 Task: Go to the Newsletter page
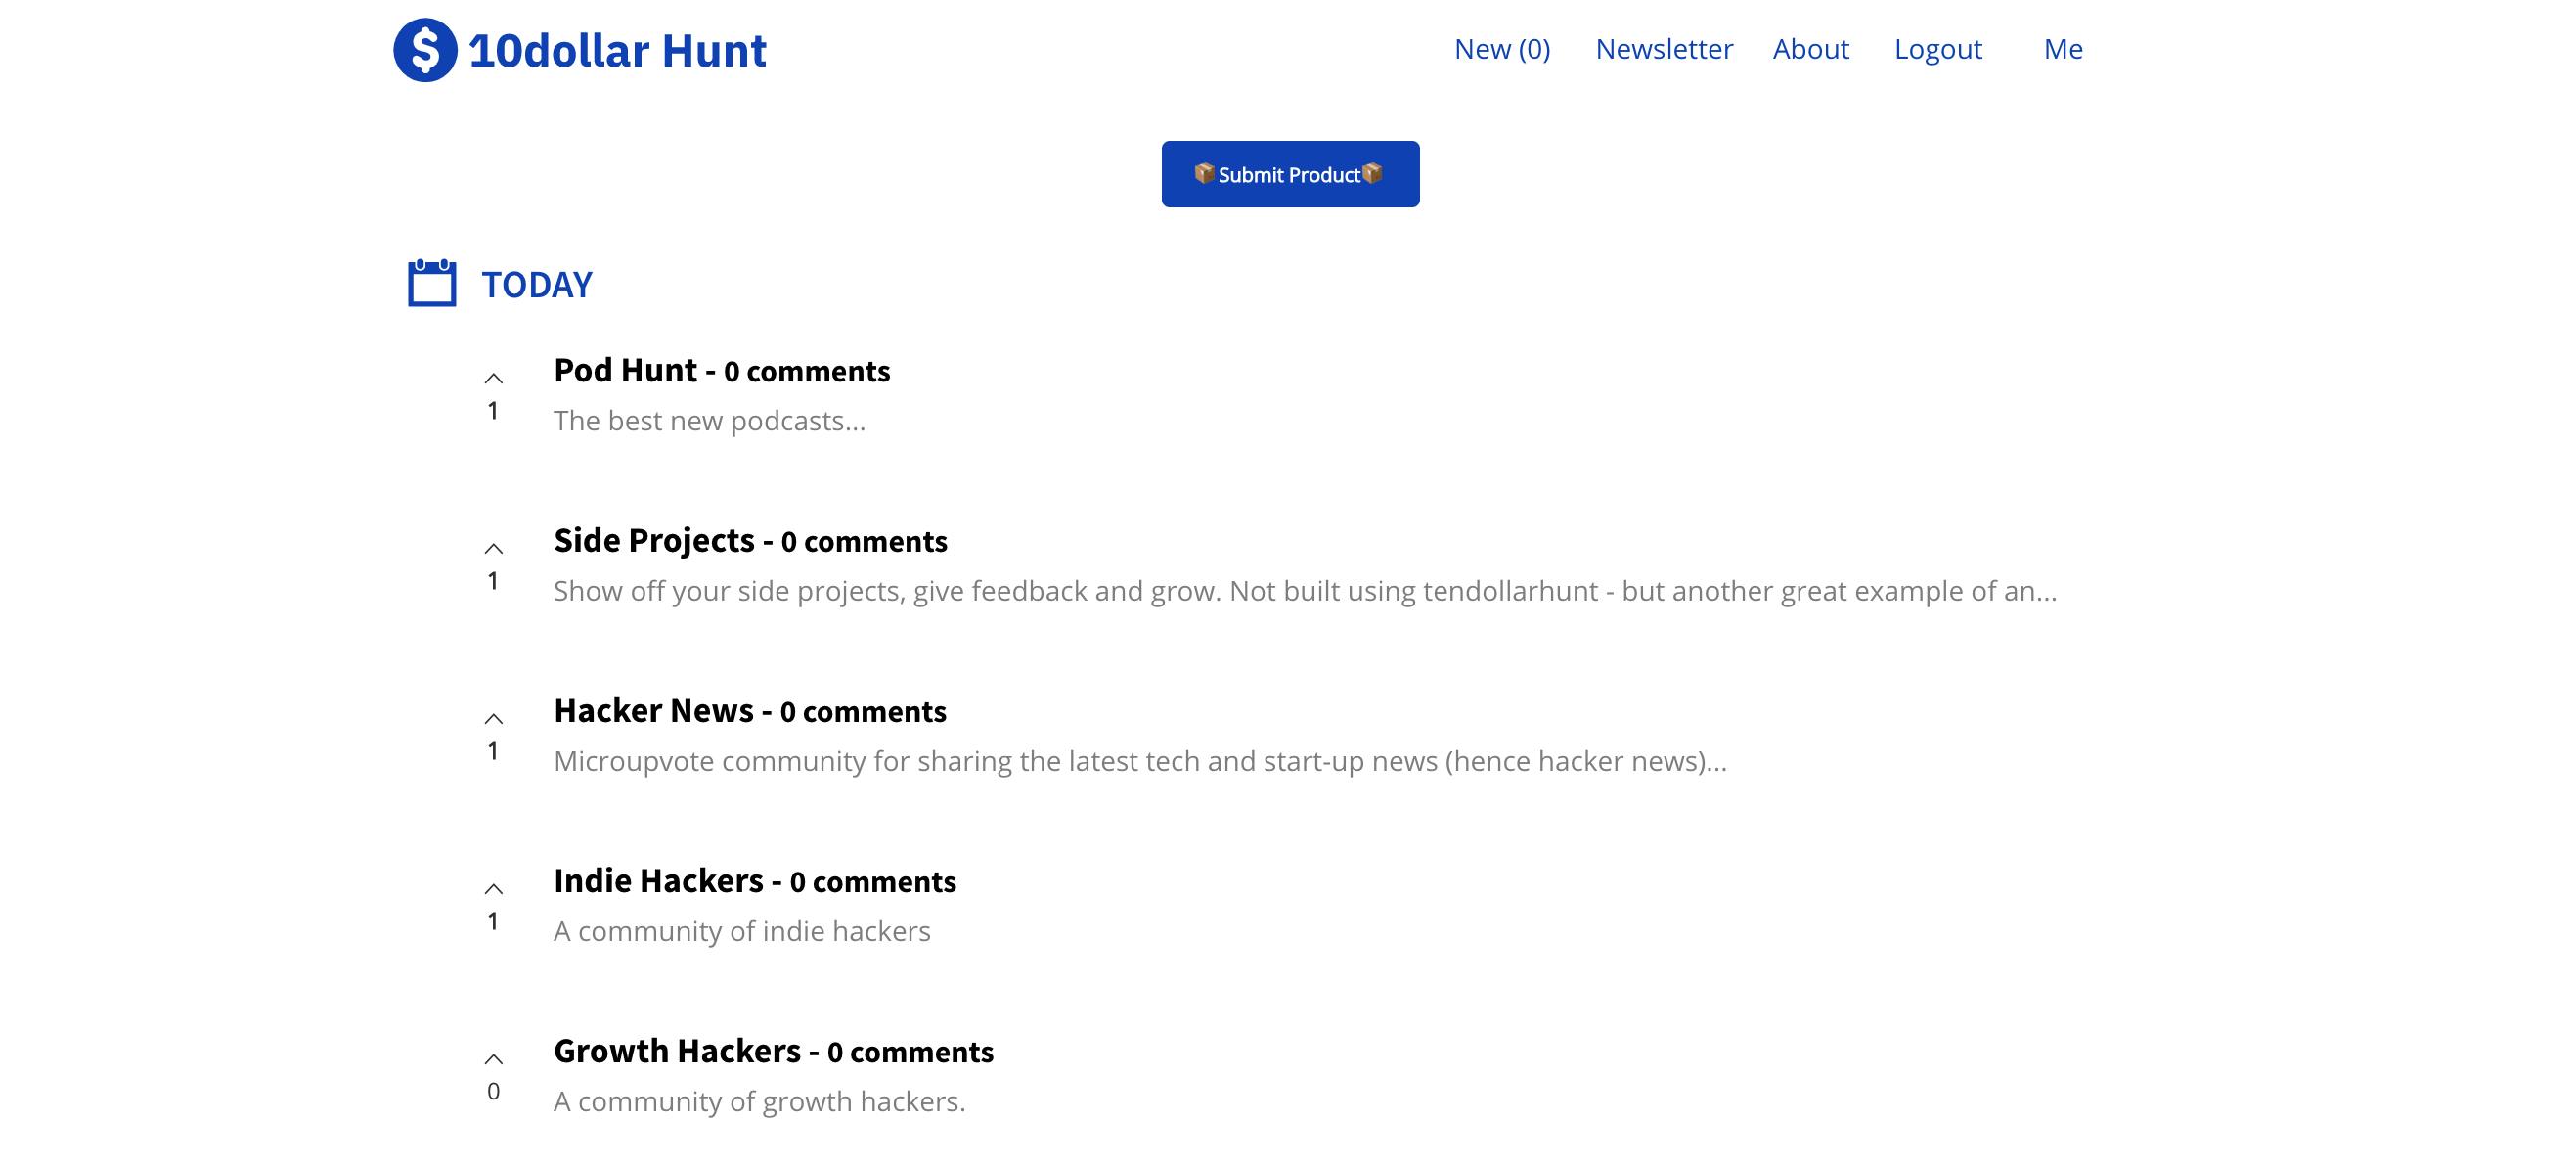pos(1664,49)
